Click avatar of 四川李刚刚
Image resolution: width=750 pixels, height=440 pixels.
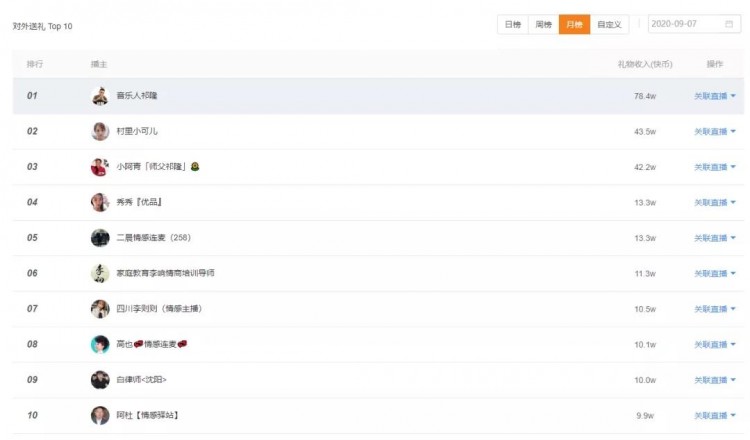click(100, 309)
